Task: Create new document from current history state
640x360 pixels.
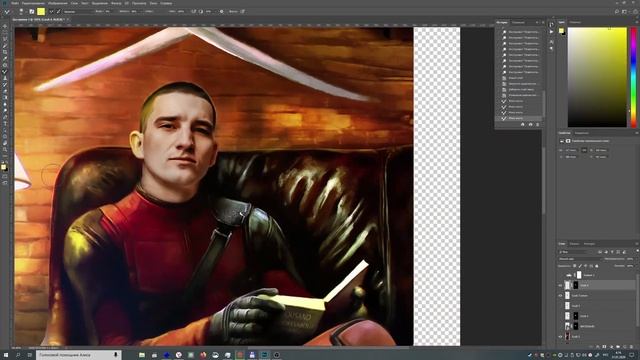Action: (x=522, y=124)
